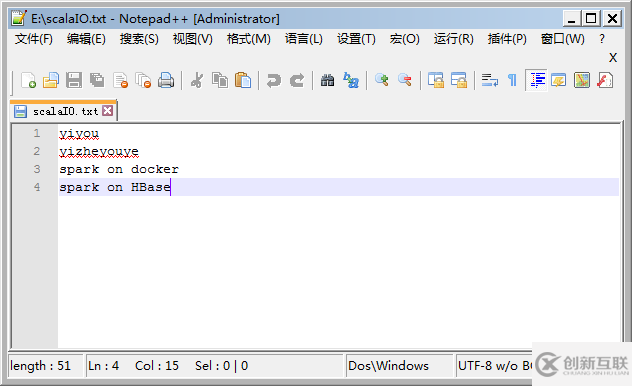Open the ? help menu
The image size is (632, 386).
click(x=602, y=39)
